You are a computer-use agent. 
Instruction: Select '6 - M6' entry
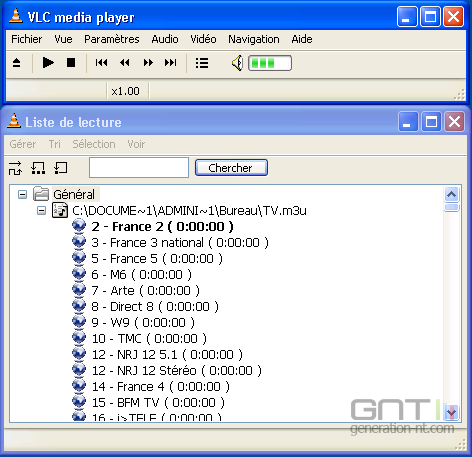tap(142, 275)
